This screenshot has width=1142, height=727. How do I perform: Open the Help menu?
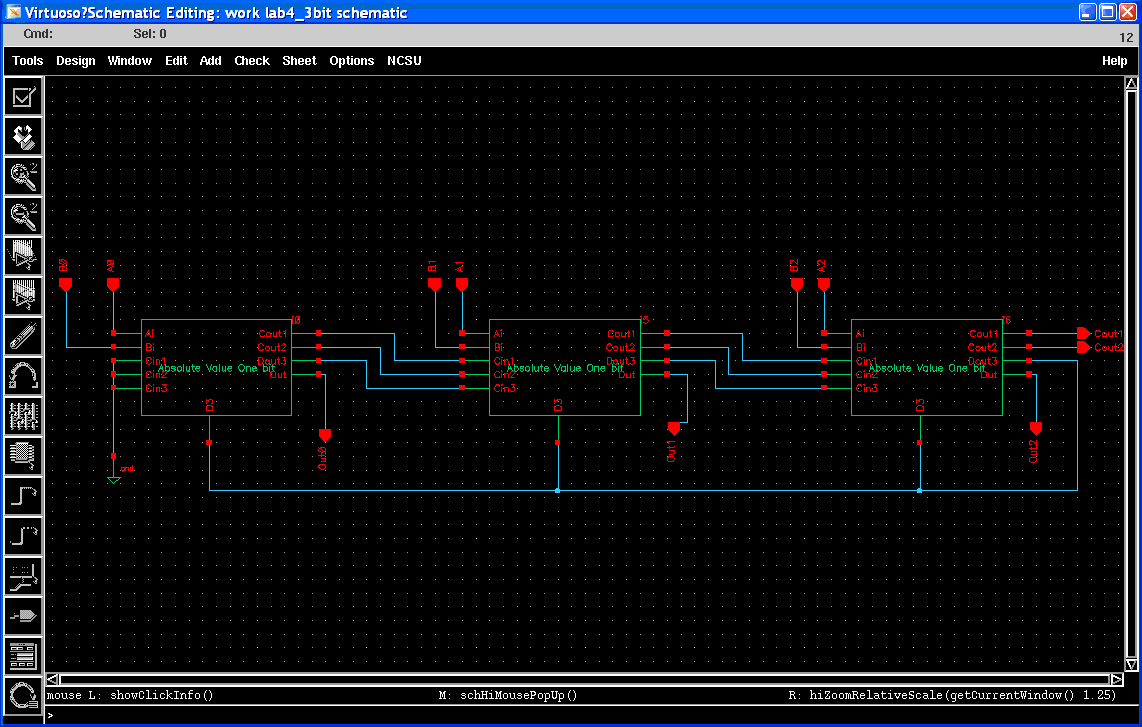tap(1114, 61)
